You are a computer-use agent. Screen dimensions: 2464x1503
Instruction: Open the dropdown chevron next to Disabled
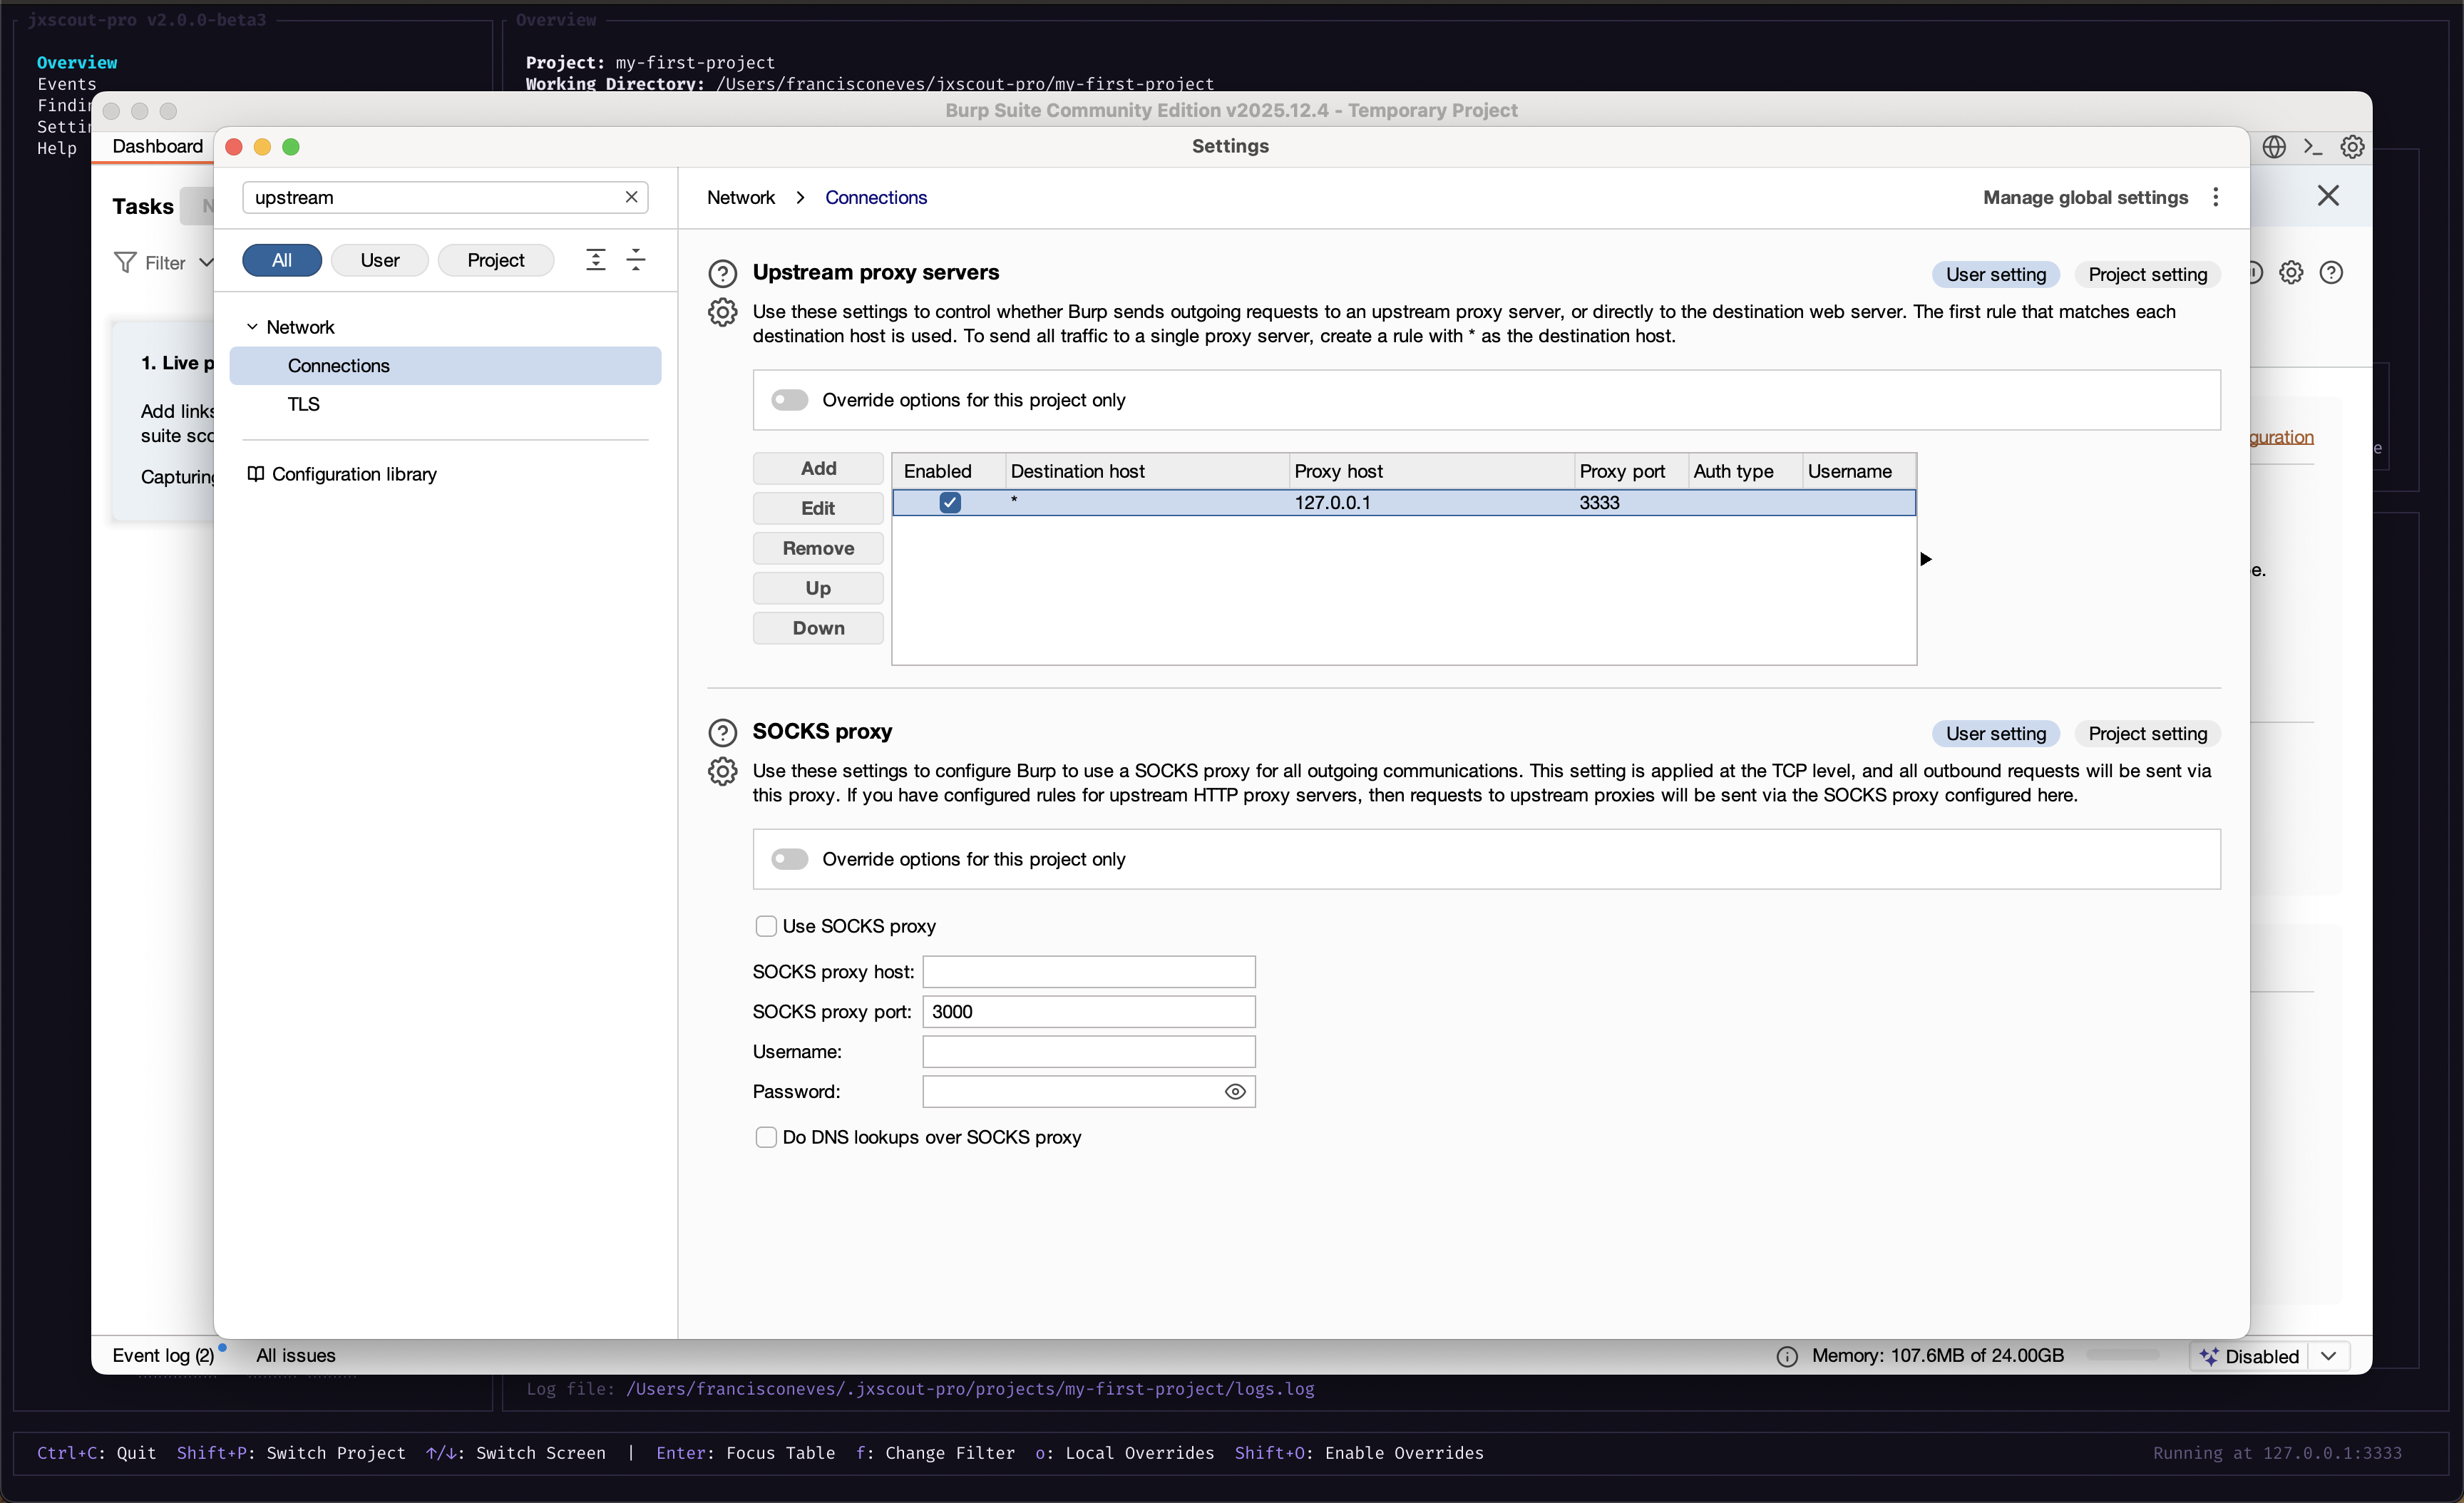point(2328,1356)
